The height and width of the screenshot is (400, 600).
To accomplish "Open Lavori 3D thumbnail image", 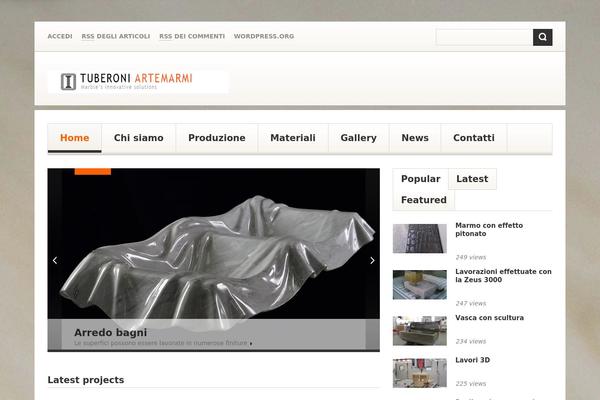I will click(419, 373).
